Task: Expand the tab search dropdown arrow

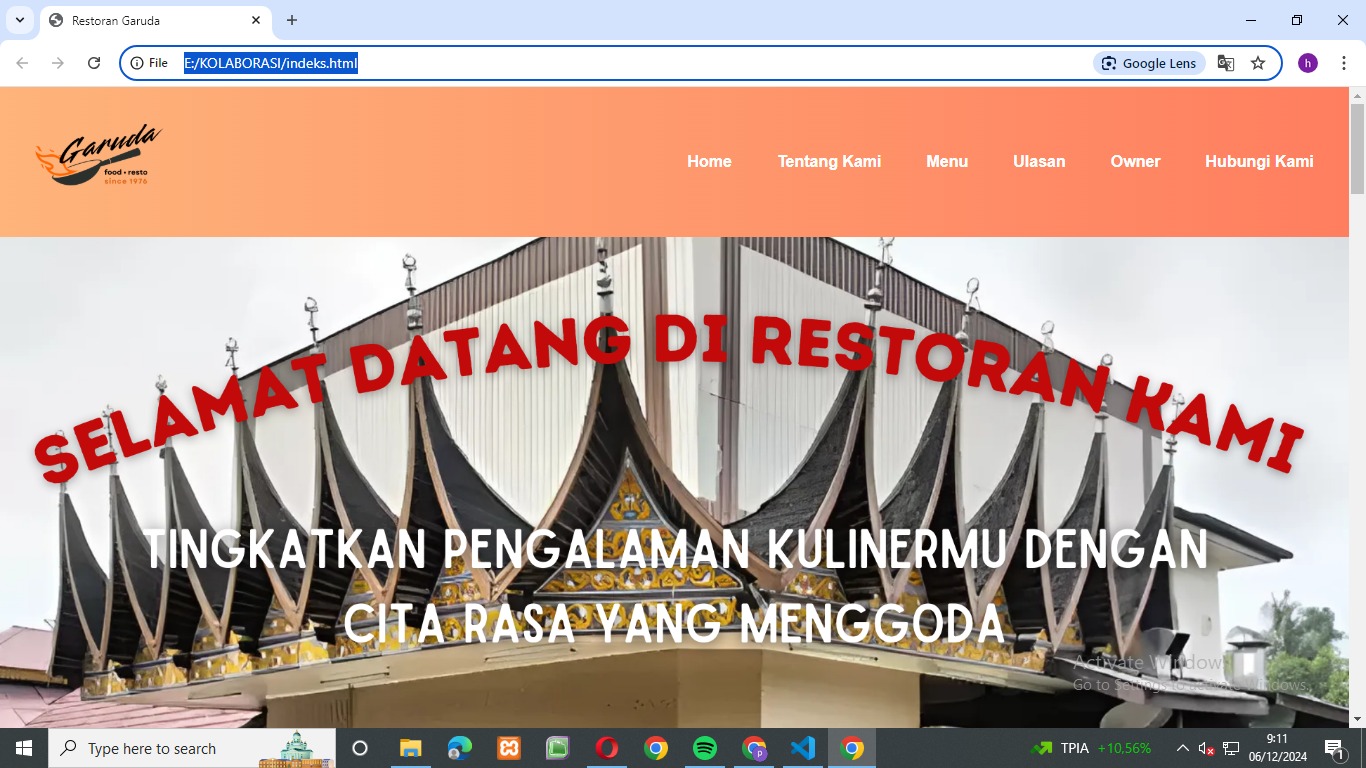Action: coord(19,20)
